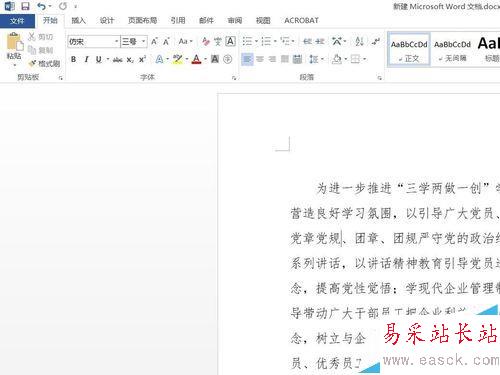Open the 审阅 (Review) tab

[235, 21]
